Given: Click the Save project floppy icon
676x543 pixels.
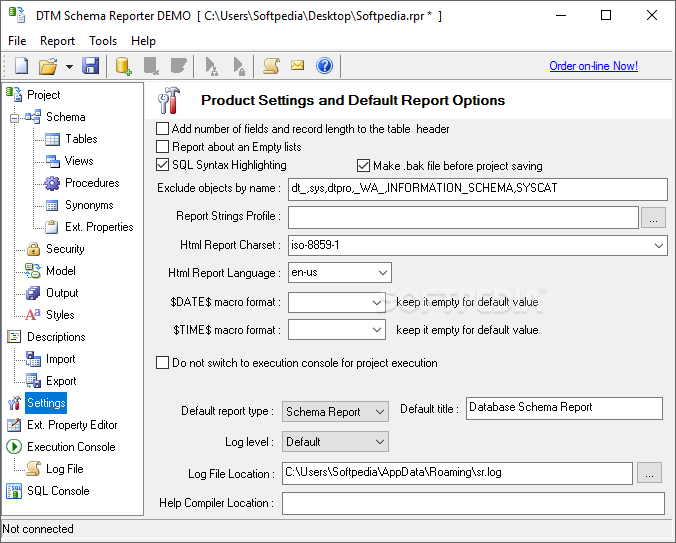Looking at the screenshot, I should click(91, 66).
